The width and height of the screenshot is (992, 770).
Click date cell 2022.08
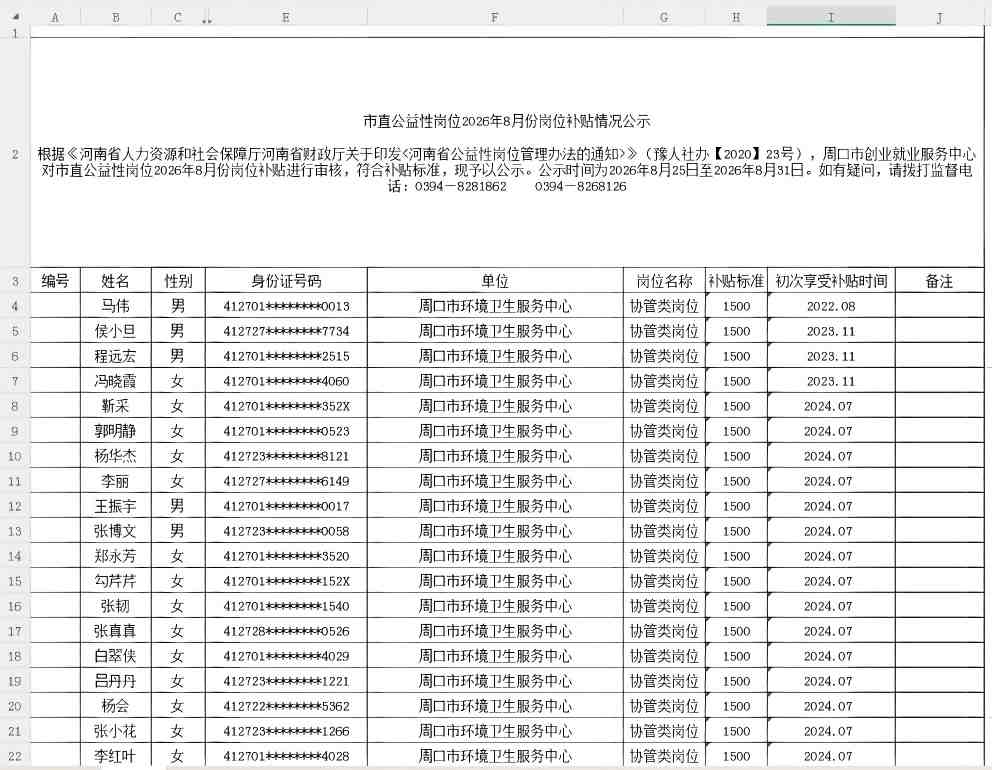[831, 306]
